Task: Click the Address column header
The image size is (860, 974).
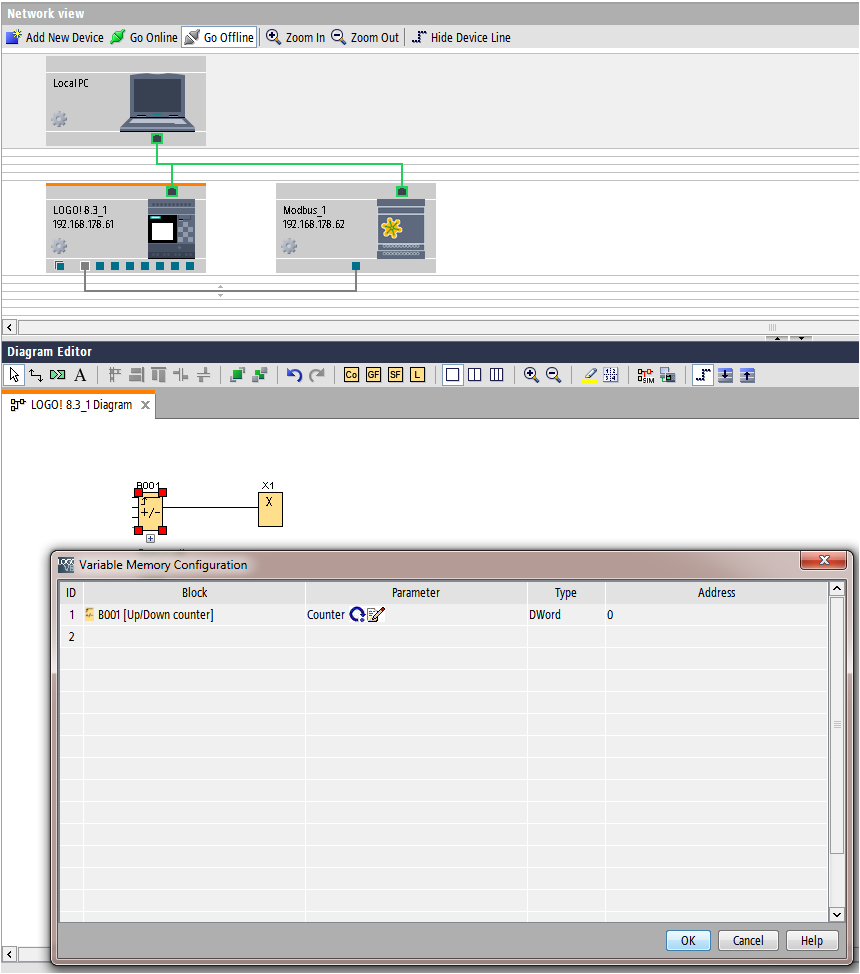Action: click(716, 593)
